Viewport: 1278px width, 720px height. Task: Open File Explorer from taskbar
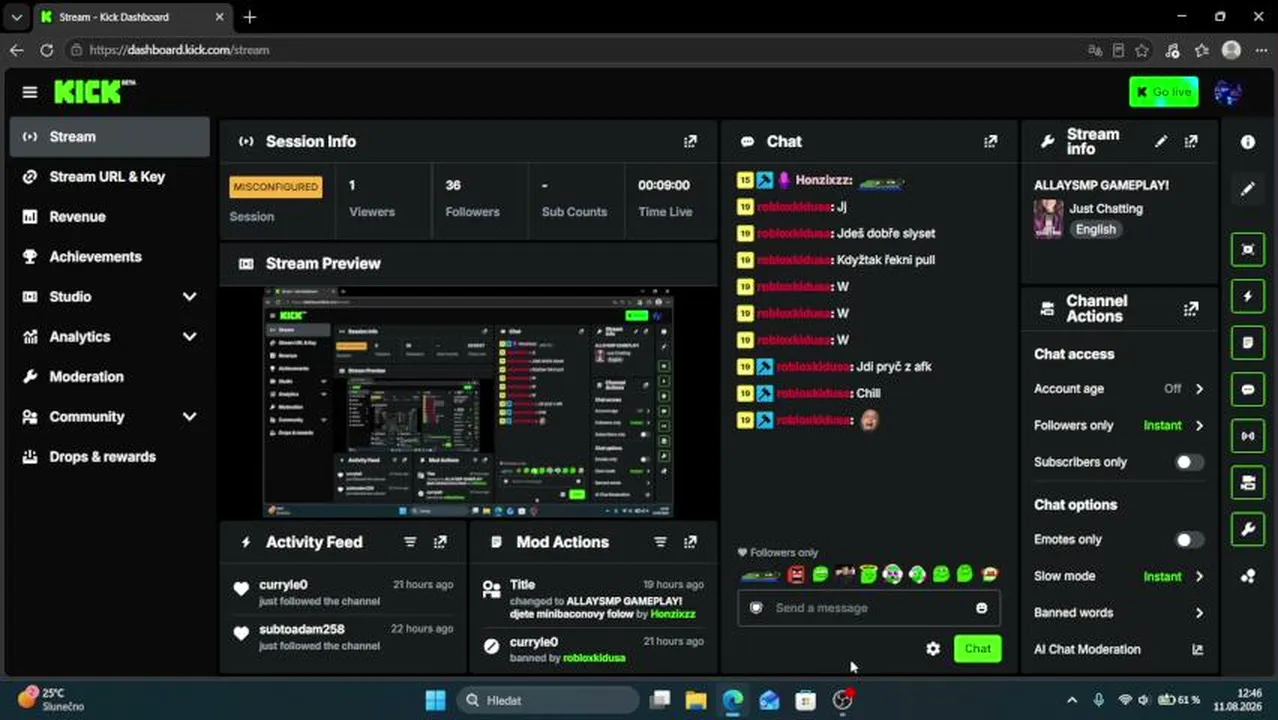(x=696, y=700)
